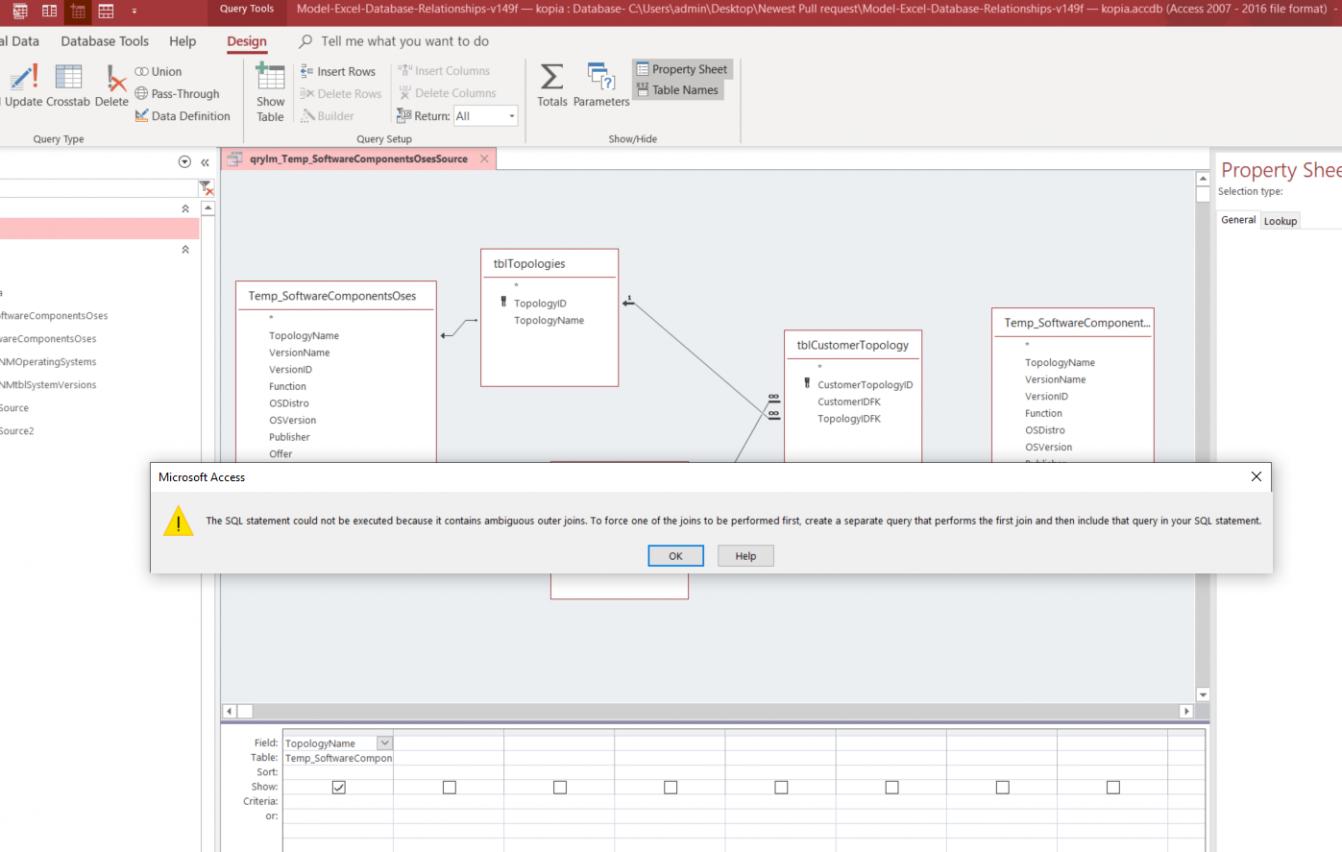The width and height of the screenshot is (1342, 852).
Task: Select NMOperatingSystems in navigation pane
Action: click(x=49, y=362)
